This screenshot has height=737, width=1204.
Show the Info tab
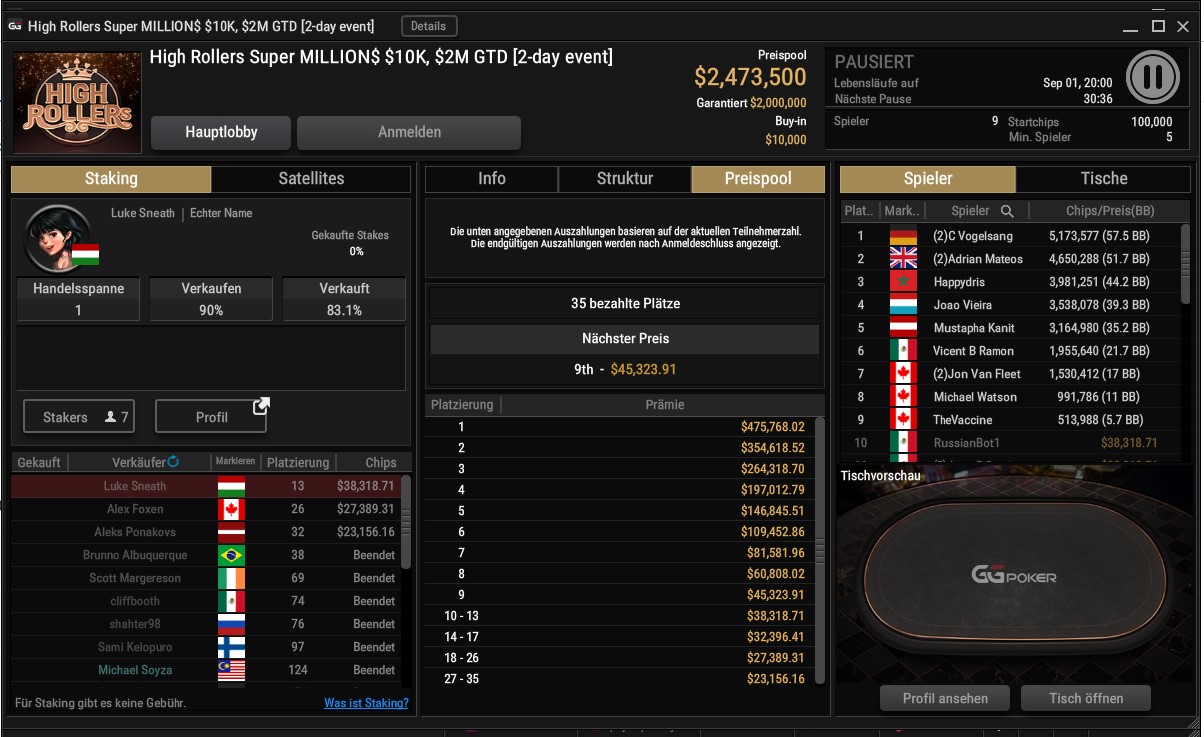[x=492, y=179]
